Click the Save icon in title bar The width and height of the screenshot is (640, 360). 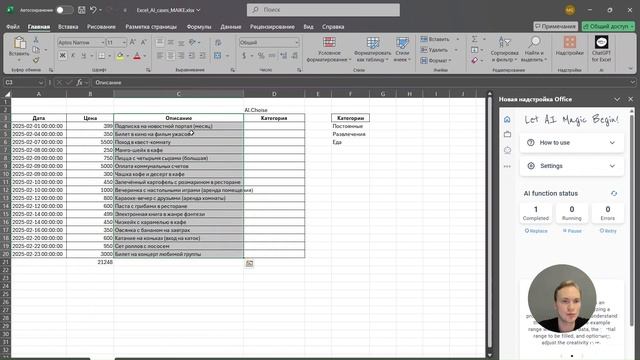coord(82,10)
